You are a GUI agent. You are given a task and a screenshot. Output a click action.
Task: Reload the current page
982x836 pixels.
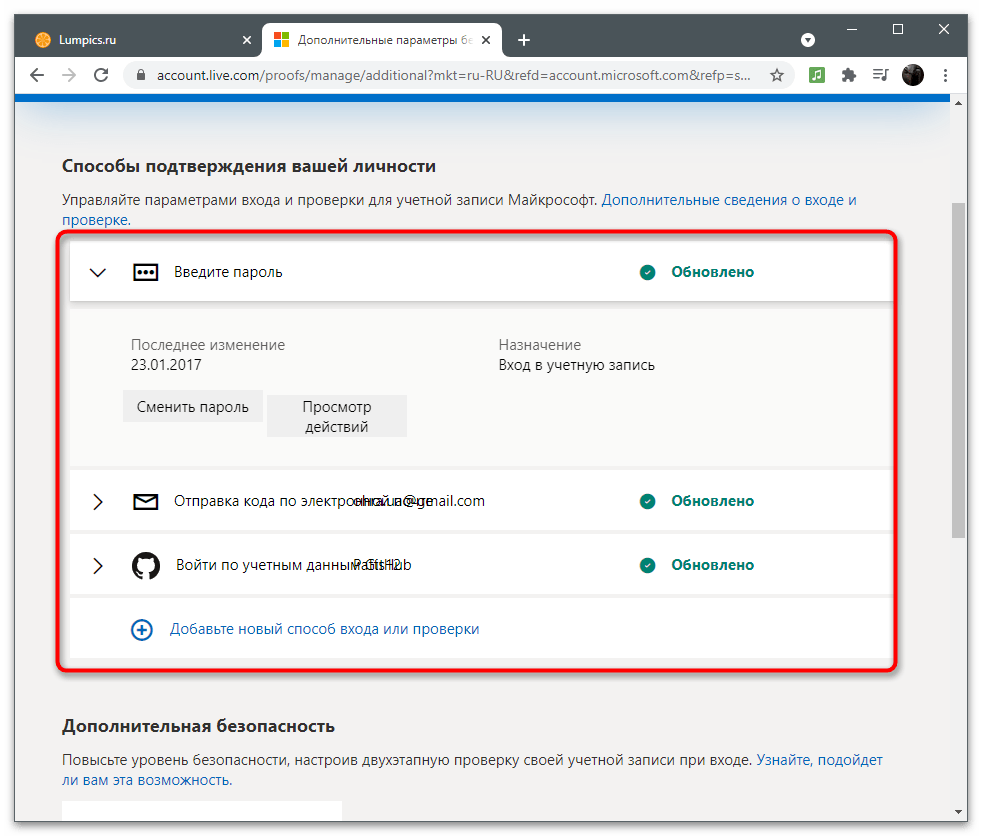point(101,75)
